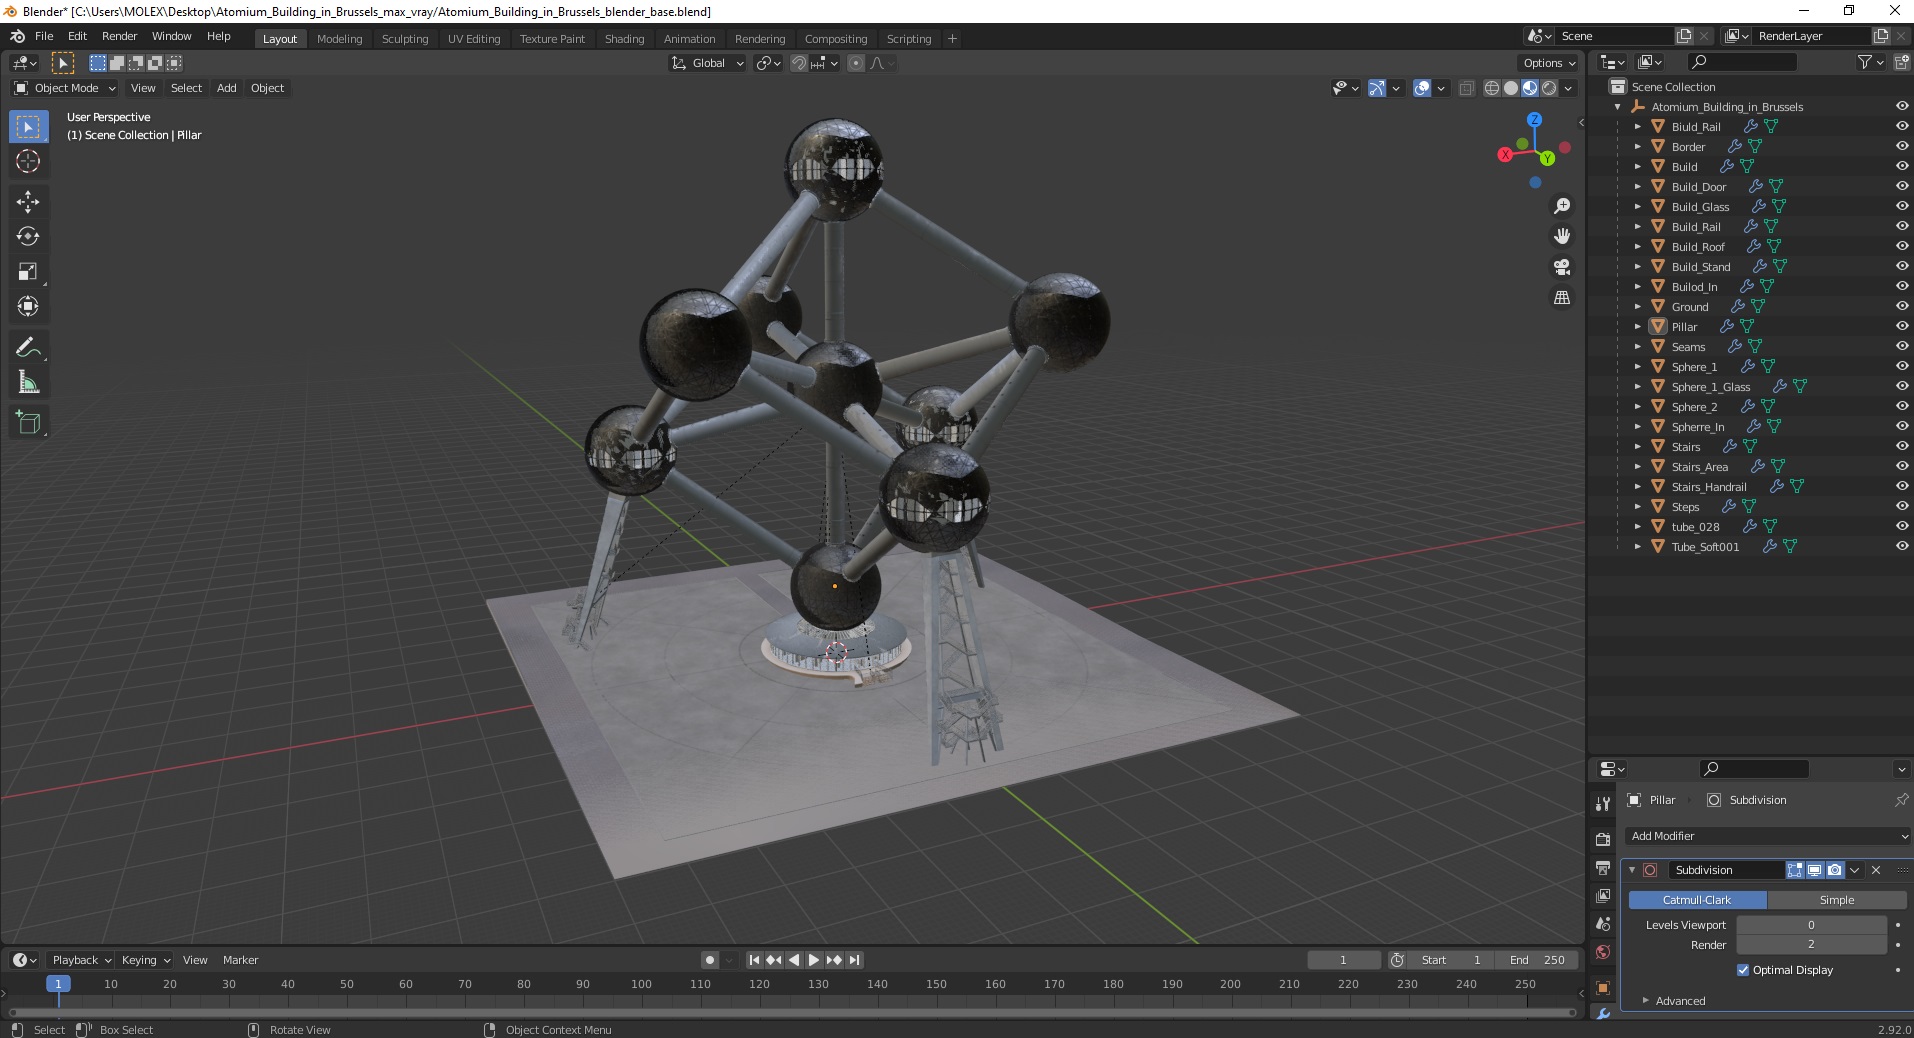Hide the Ground object in outliner
1914x1038 pixels.
point(1902,306)
